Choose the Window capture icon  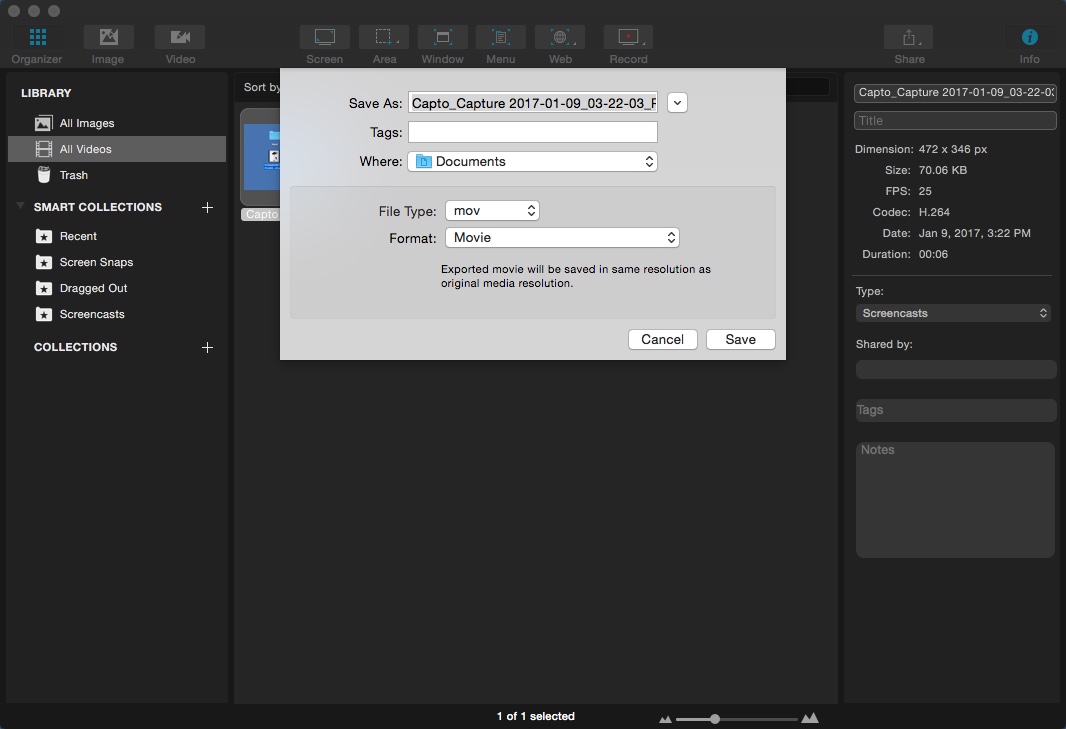(x=442, y=38)
